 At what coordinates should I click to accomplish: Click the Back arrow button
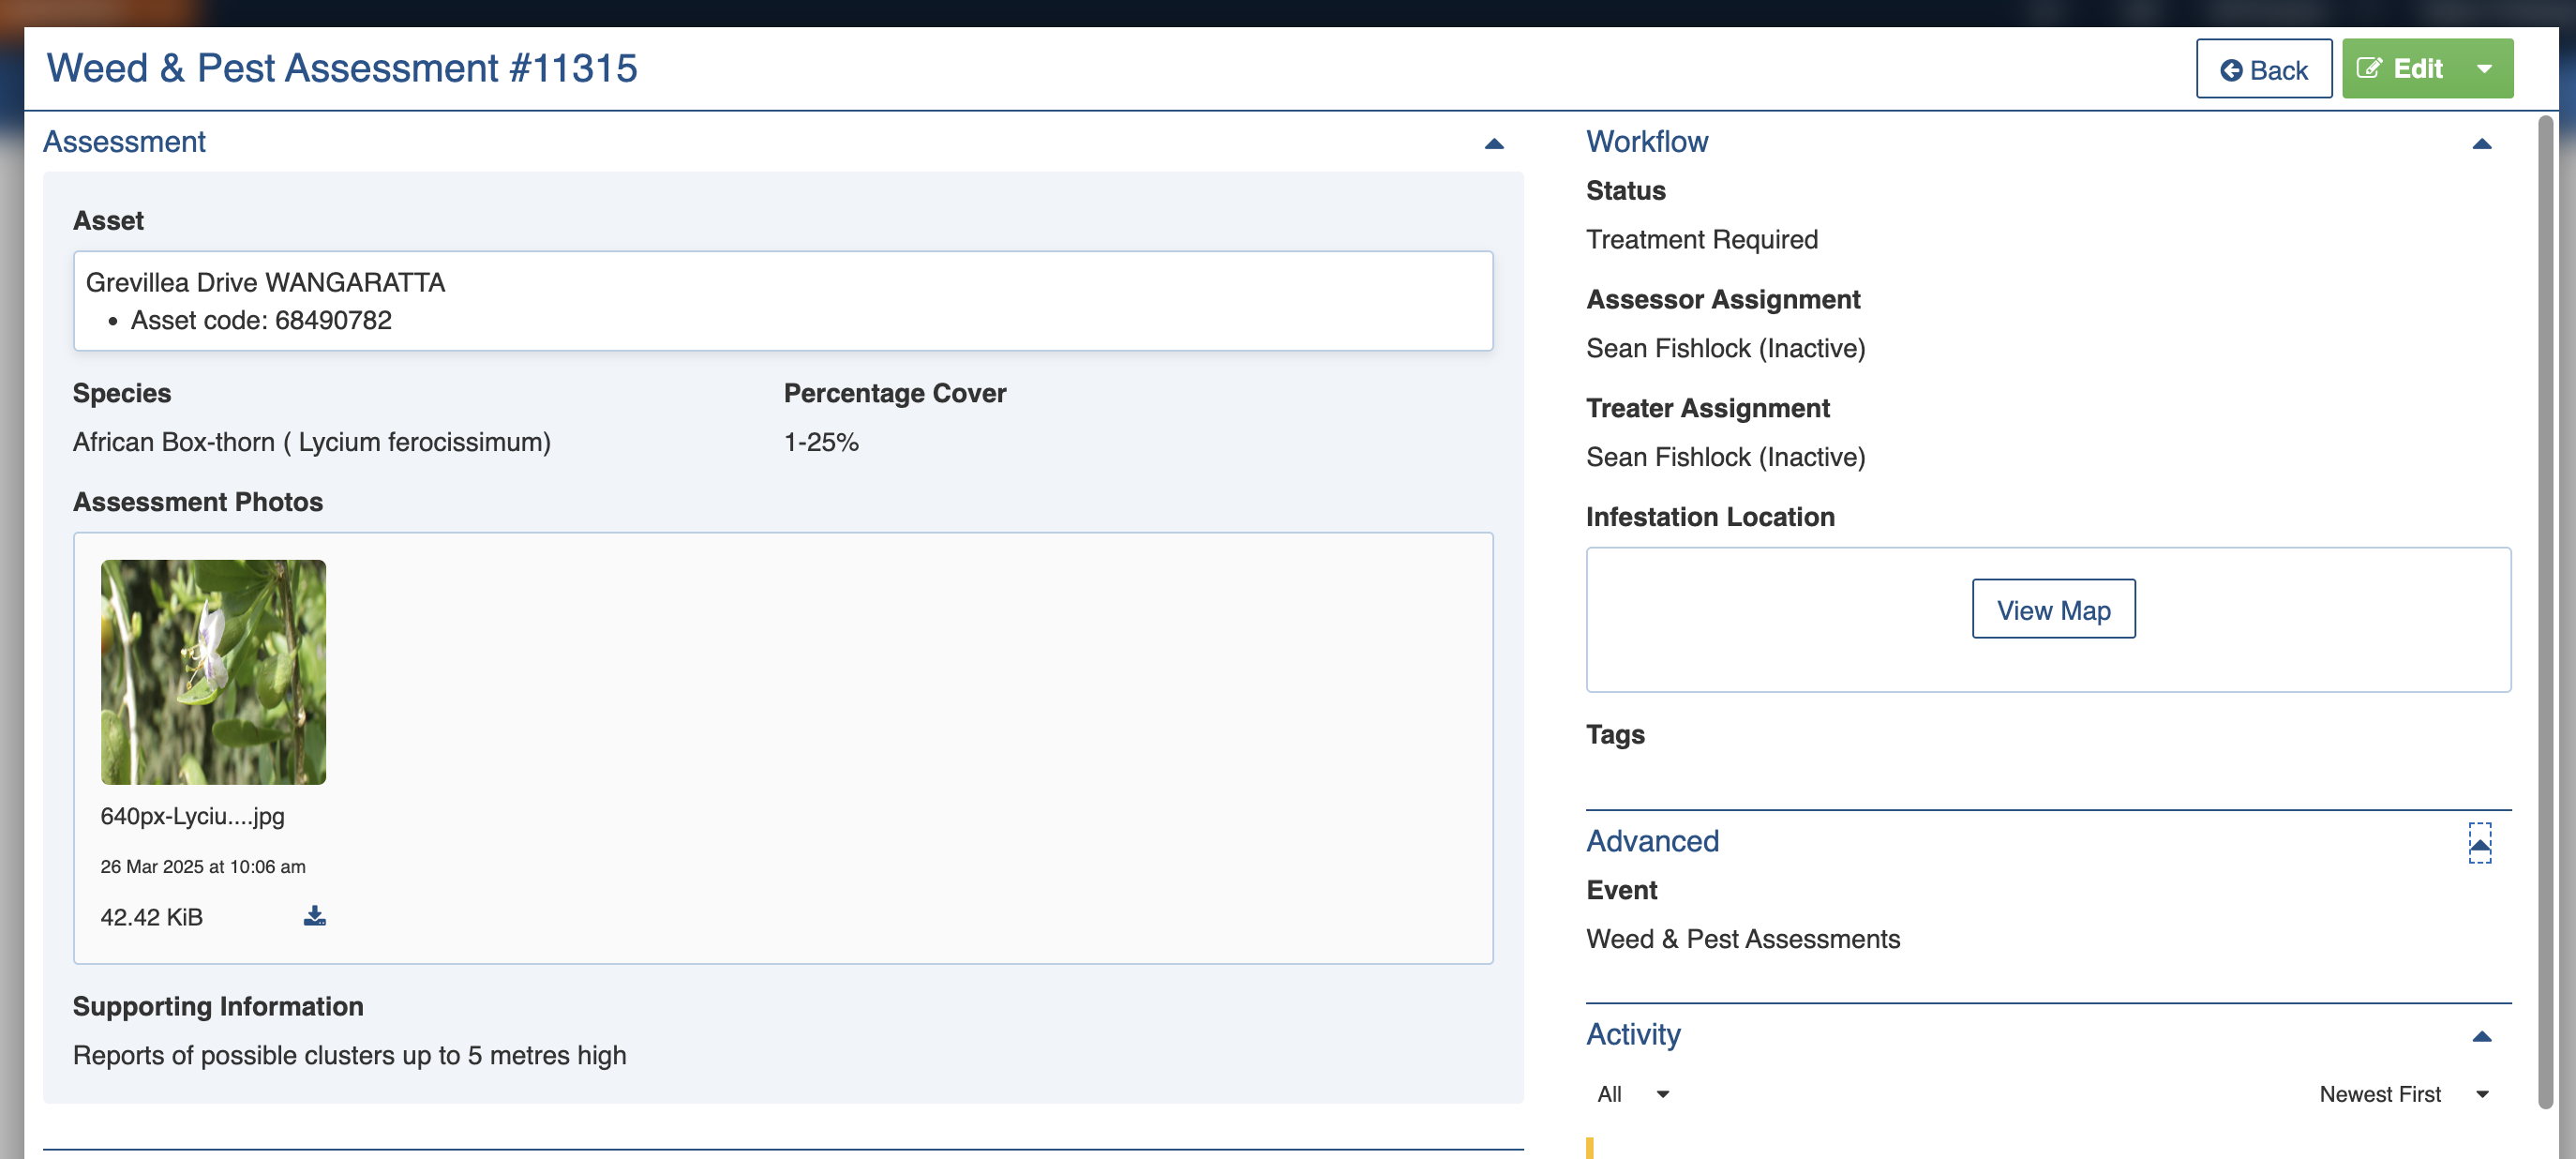pos(2263,69)
